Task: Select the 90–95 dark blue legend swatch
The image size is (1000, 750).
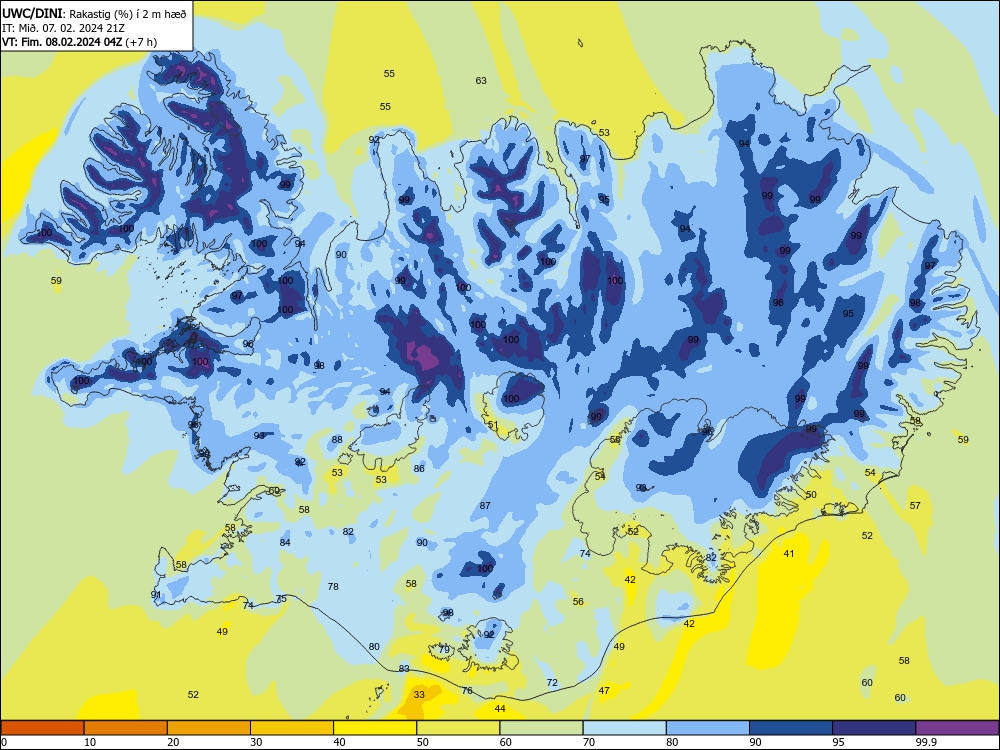Action: click(x=791, y=728)
